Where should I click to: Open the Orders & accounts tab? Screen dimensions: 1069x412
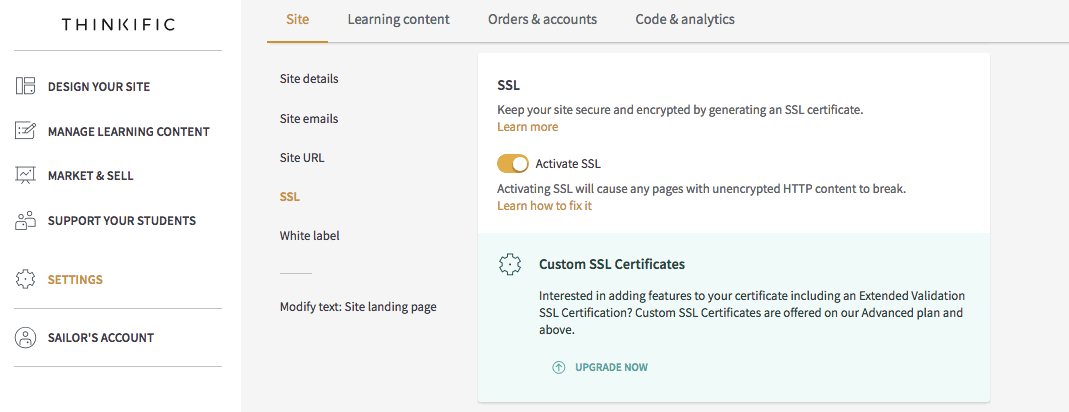(x=542, y=19)
